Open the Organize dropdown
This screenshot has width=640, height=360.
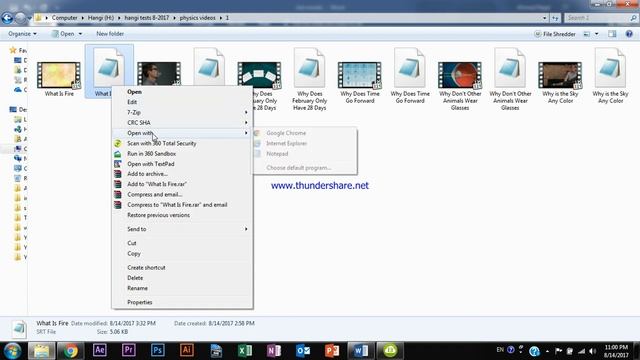coord(22,34)
